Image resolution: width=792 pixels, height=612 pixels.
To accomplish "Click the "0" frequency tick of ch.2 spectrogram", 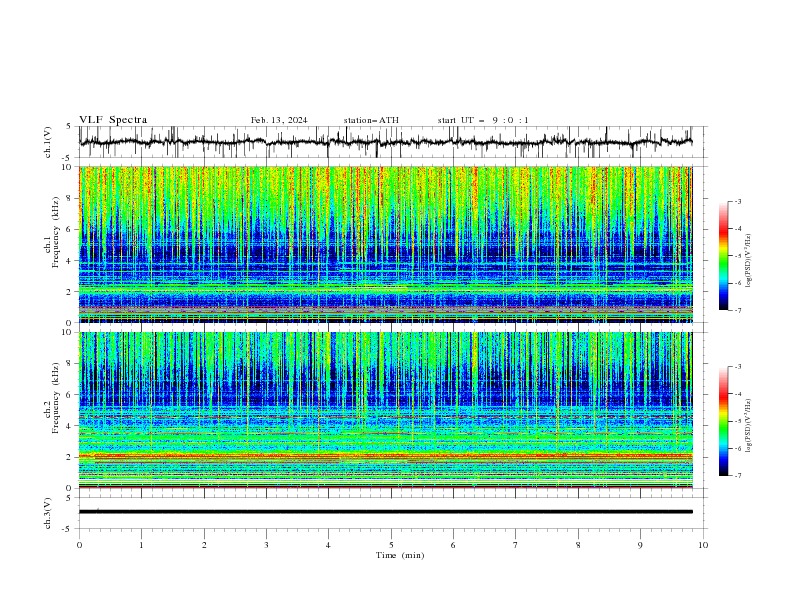I will [x=71, y=488].
